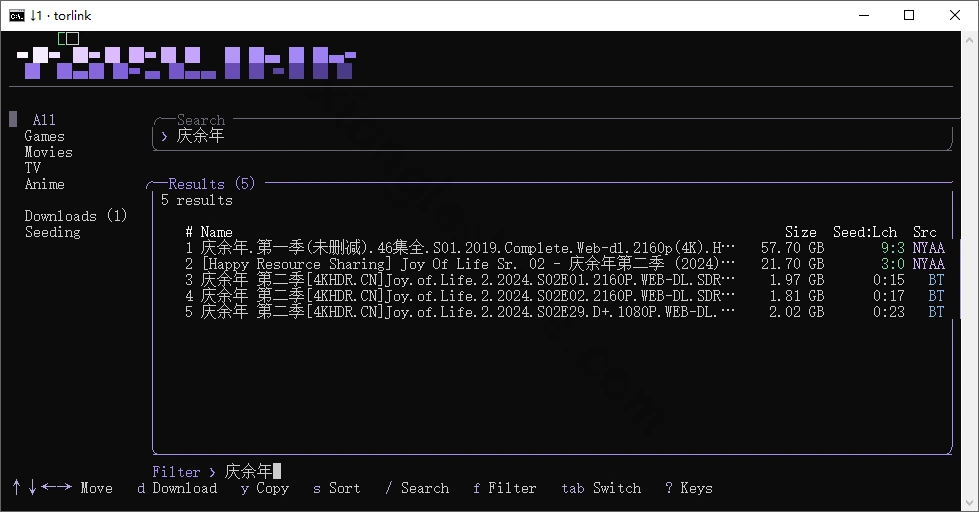Click the '5 results' count text
Viewport: 979px width, 512px height.
[x=196, y=200]
